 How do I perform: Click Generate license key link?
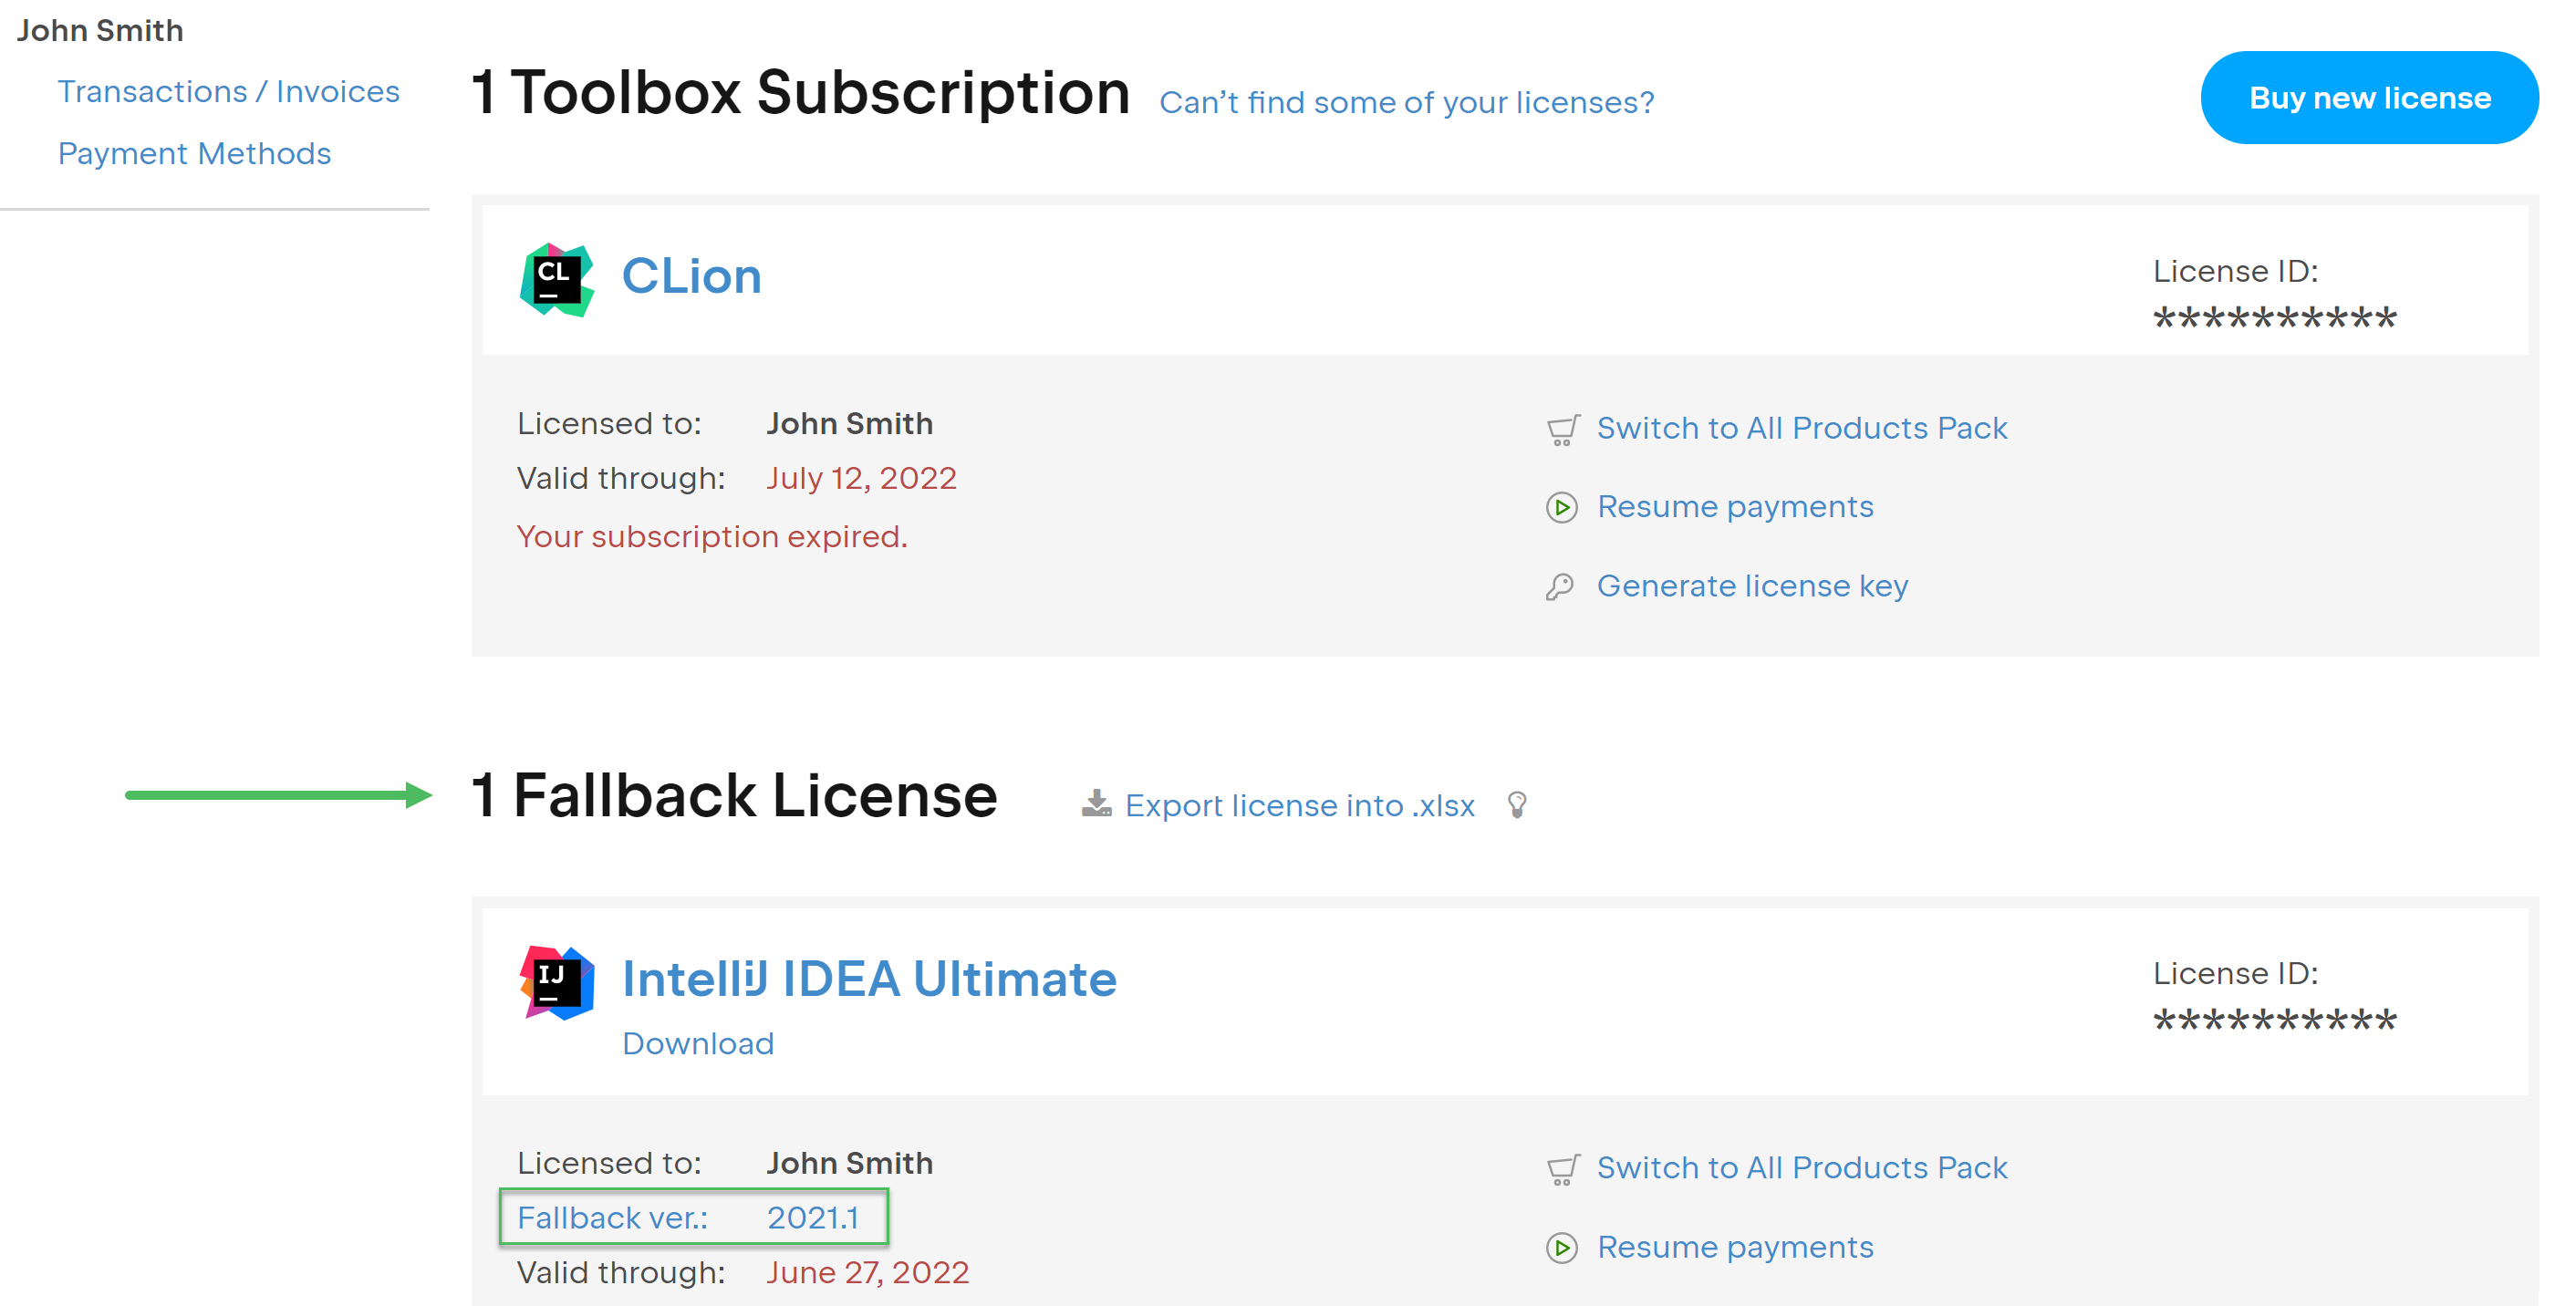(x=1752, y=586)
